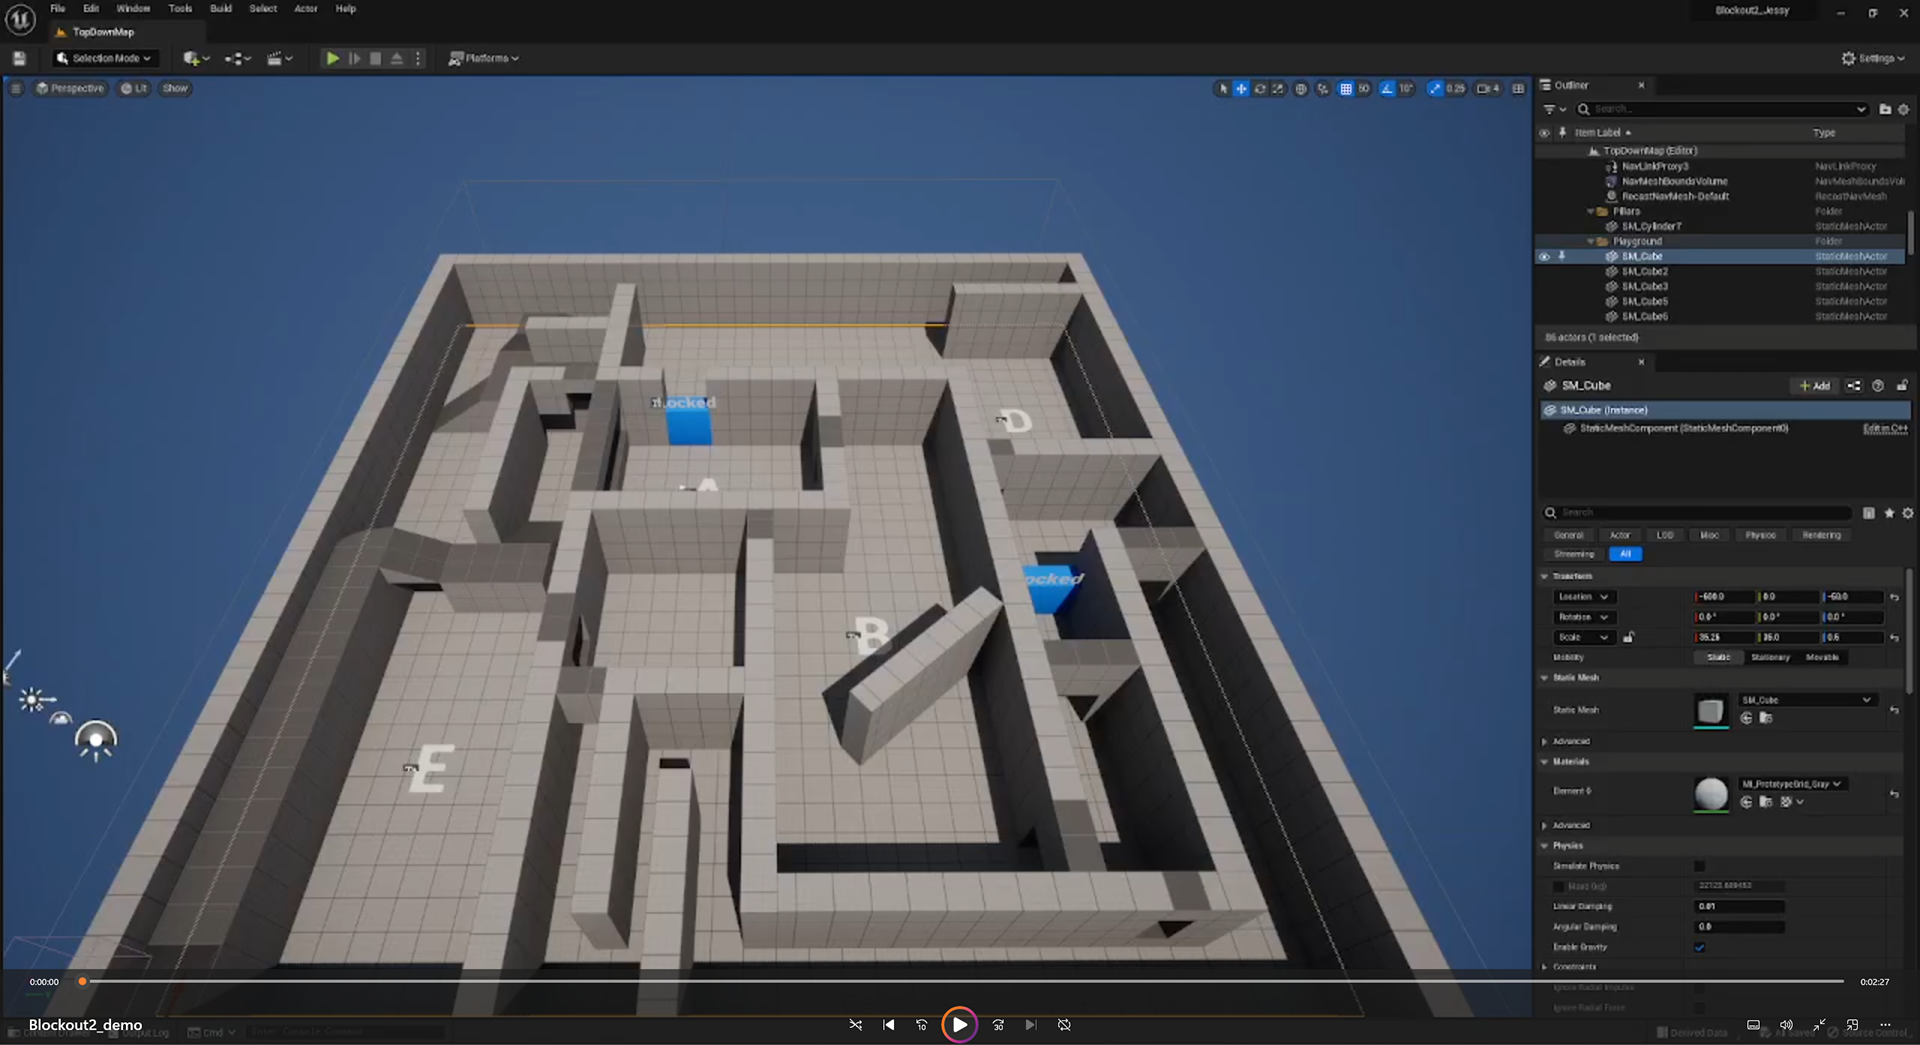Open the Cinematics clapperboard menu
Image resolution: width=1920 pixels, height=1045 pixels.
[279, 58]
